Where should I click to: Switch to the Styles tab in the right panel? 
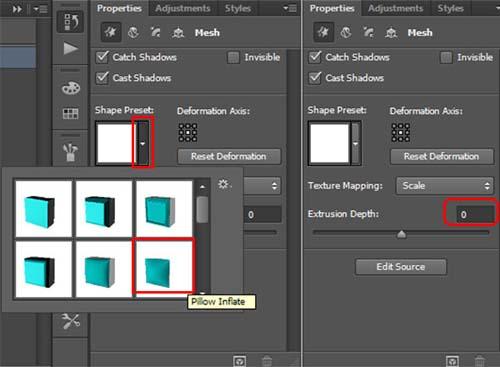coord(450,8)
